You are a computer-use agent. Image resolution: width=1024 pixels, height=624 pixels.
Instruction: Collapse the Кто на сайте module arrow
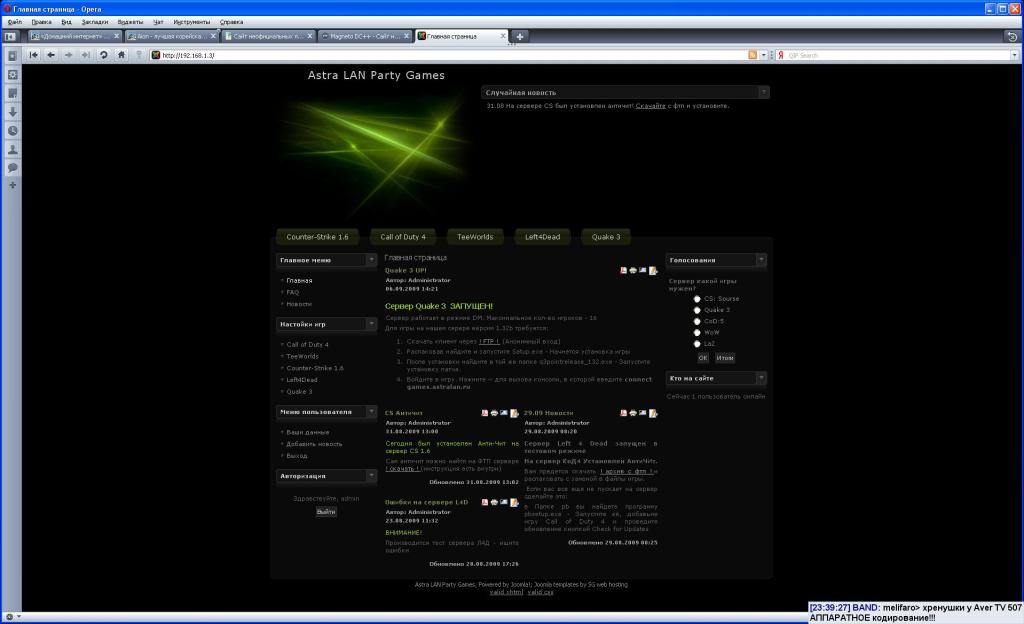761,378
